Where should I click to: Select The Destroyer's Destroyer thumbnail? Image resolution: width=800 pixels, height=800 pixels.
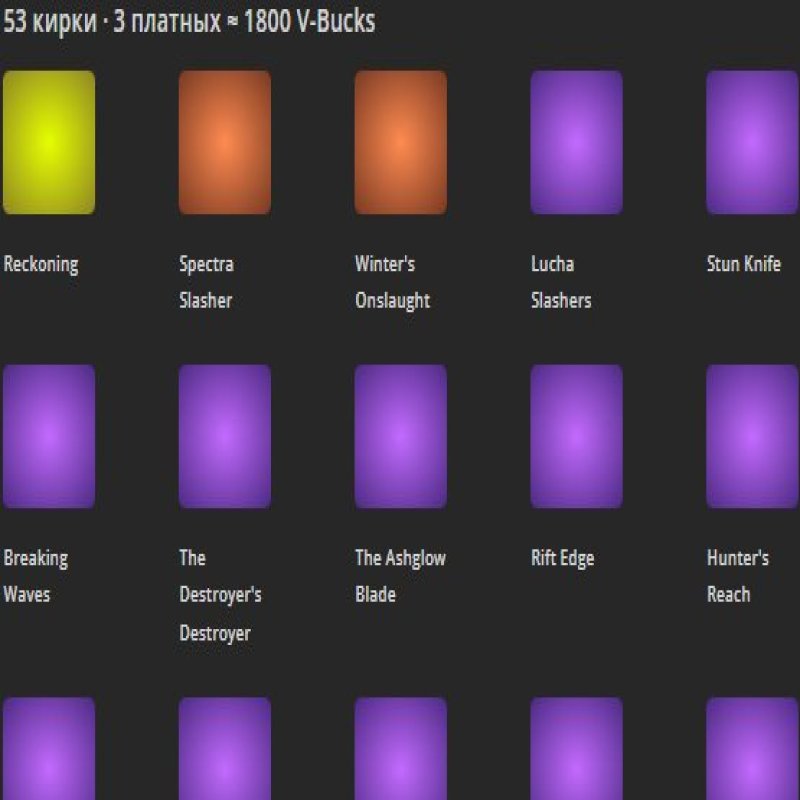click(x=224, y=434)
